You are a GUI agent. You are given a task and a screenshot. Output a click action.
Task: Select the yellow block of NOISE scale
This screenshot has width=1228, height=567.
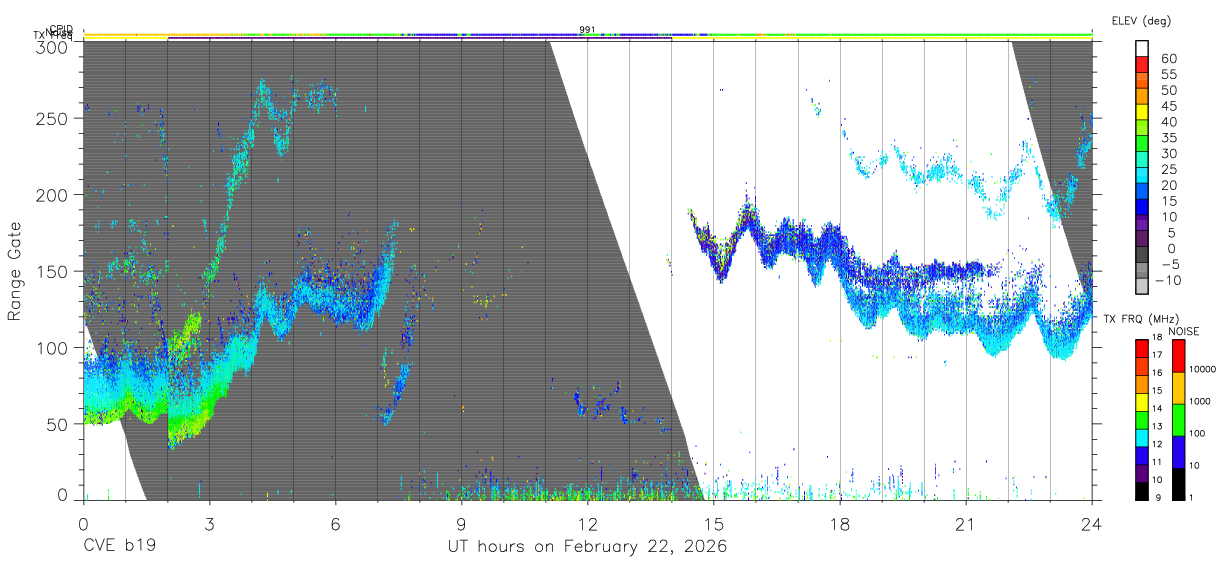1179,388
